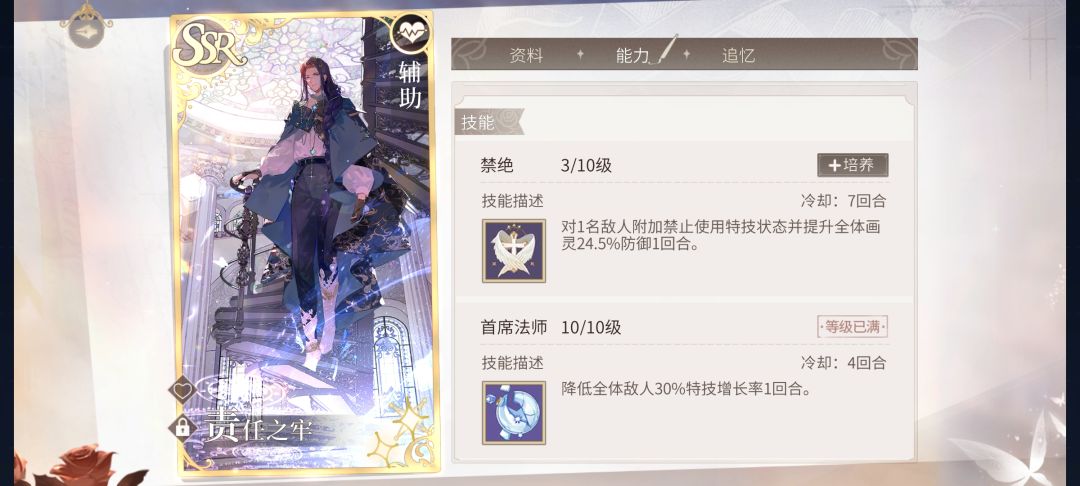Tap the 禁绝 skill winged cross icon

click(514, 251)
